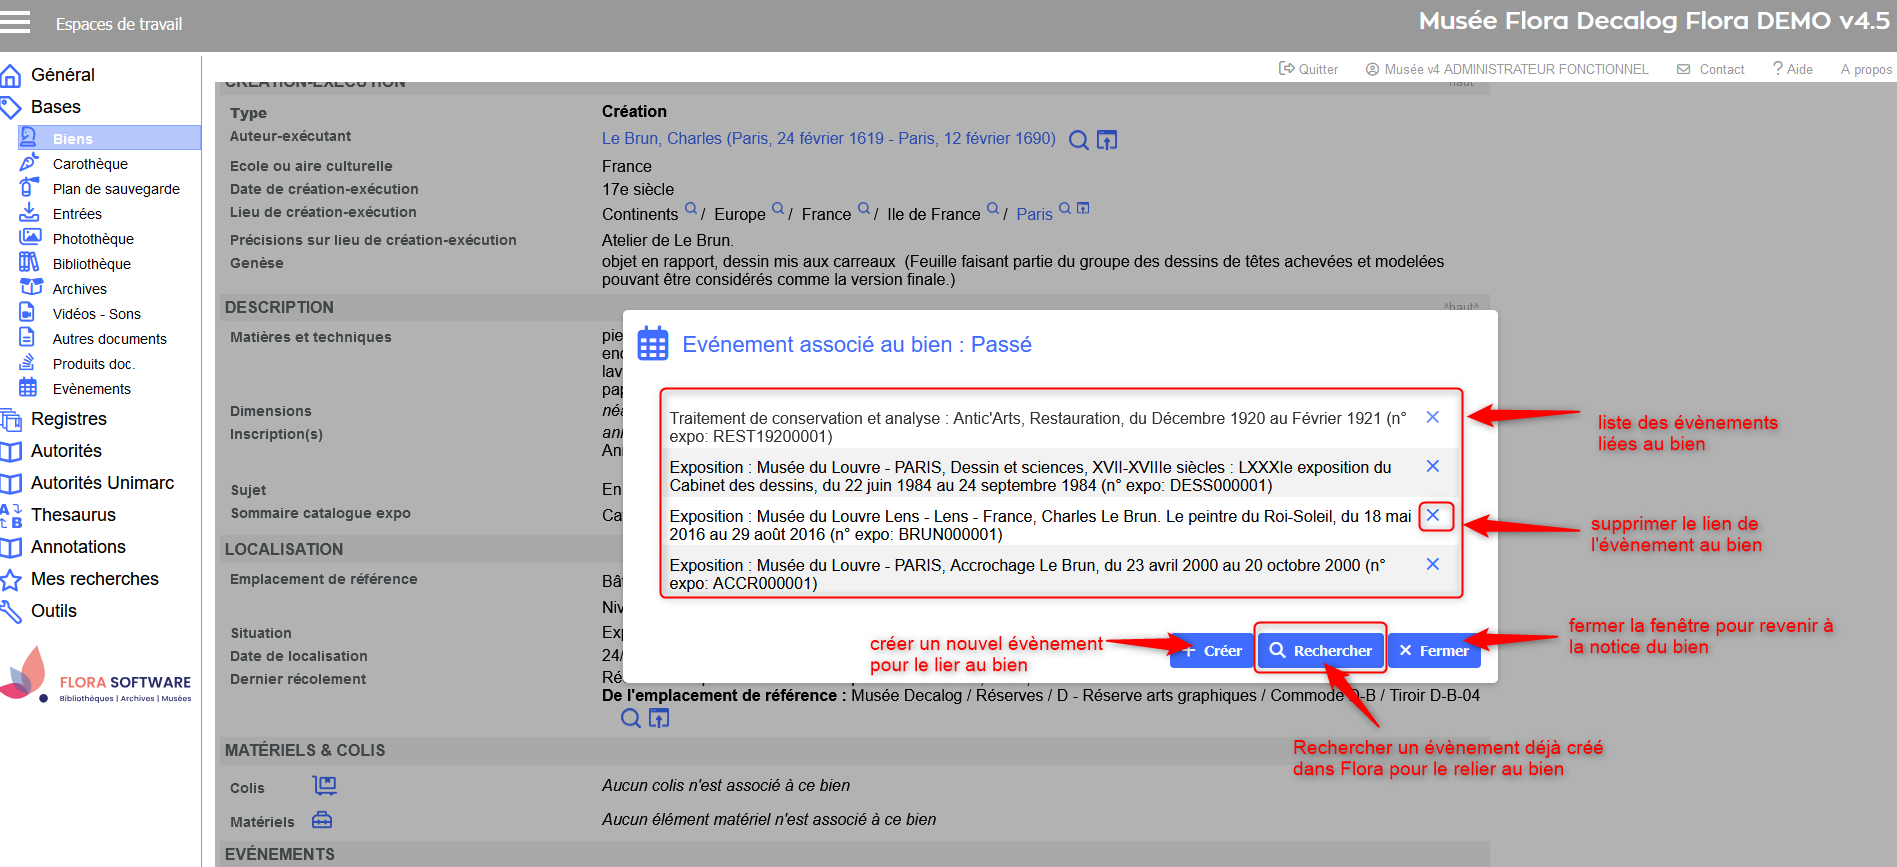Close the event dialog with Fermer
Viewport: 1897px width, 867px height.
(x=1434, y=650)
